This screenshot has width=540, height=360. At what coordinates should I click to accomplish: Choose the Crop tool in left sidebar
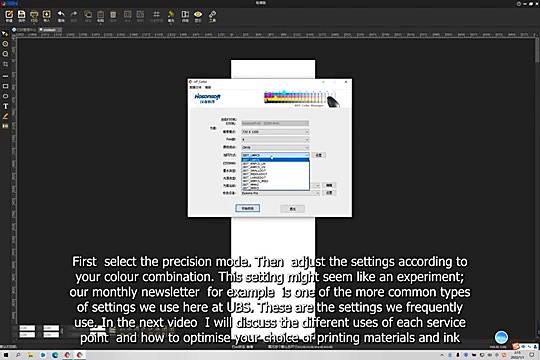[x=6, y=64]
